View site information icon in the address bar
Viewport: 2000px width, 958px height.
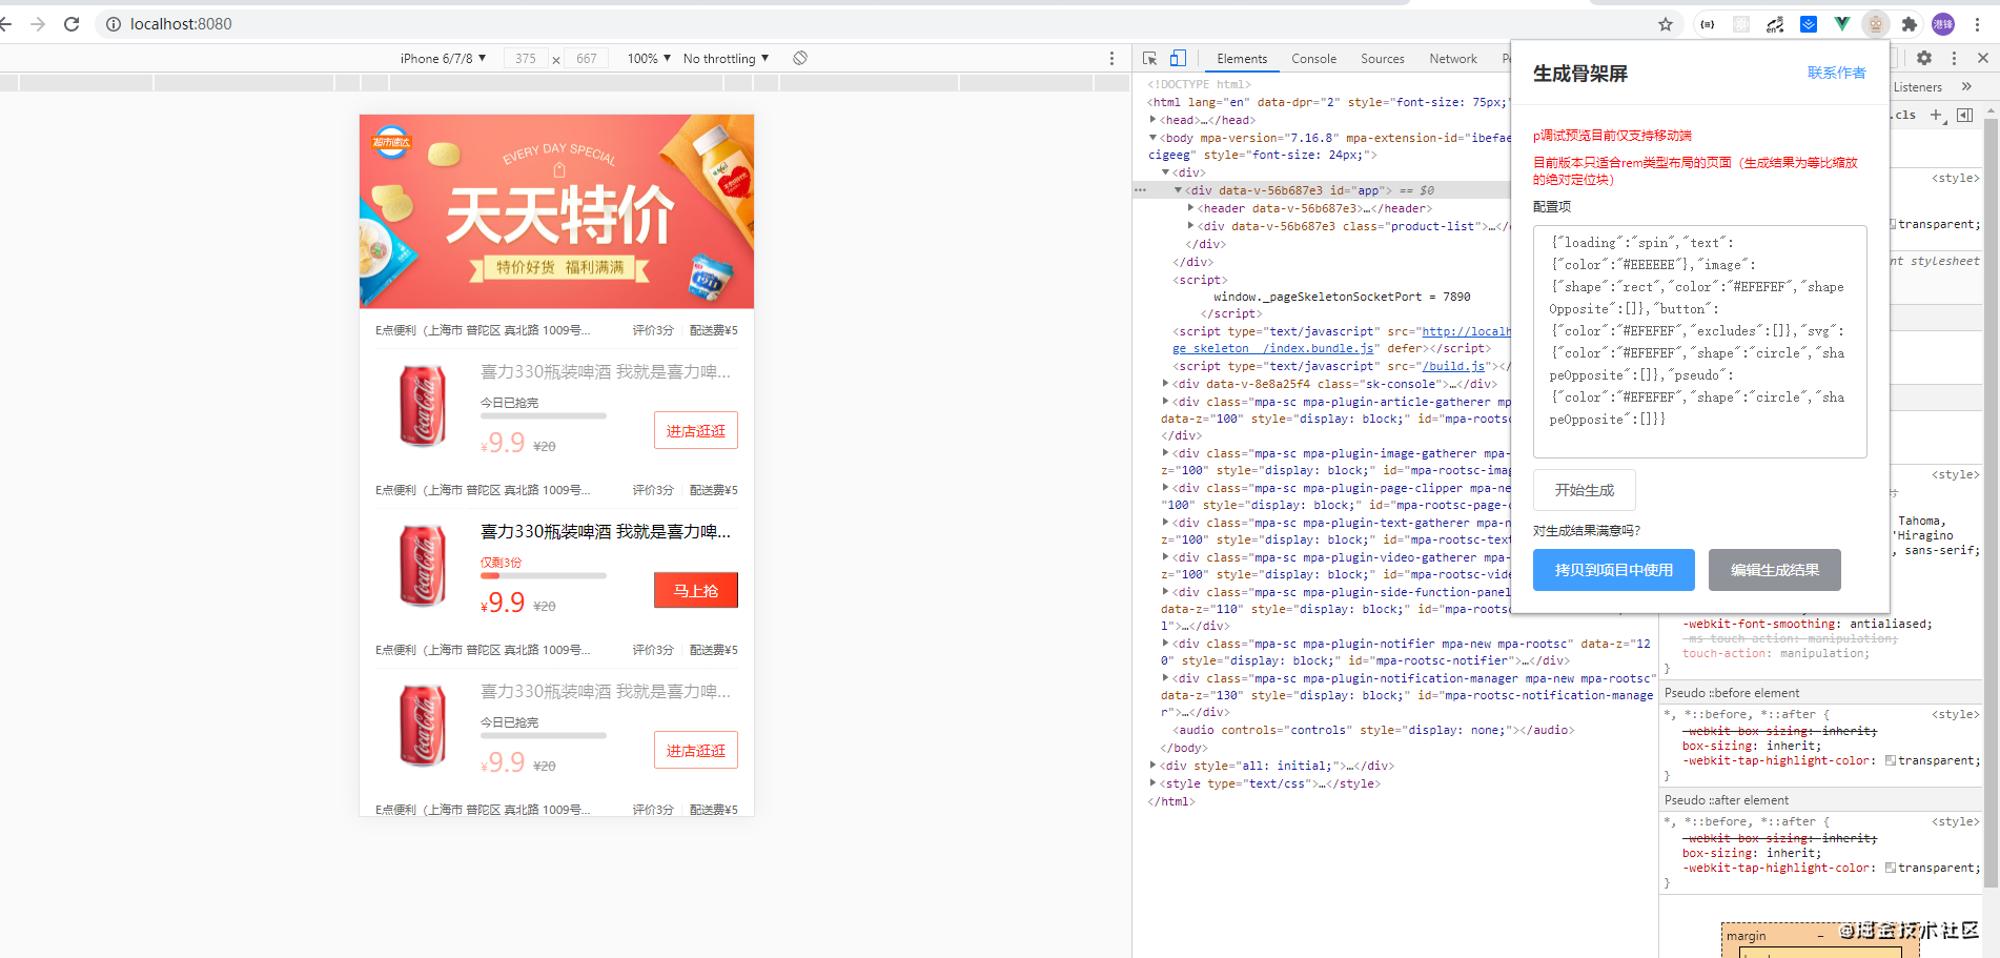click(x=114, y=24)
